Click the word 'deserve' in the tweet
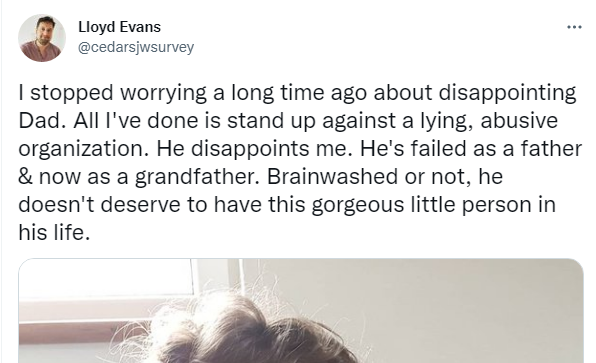Viewport: 596px width, 363px height. pos(140,205)
